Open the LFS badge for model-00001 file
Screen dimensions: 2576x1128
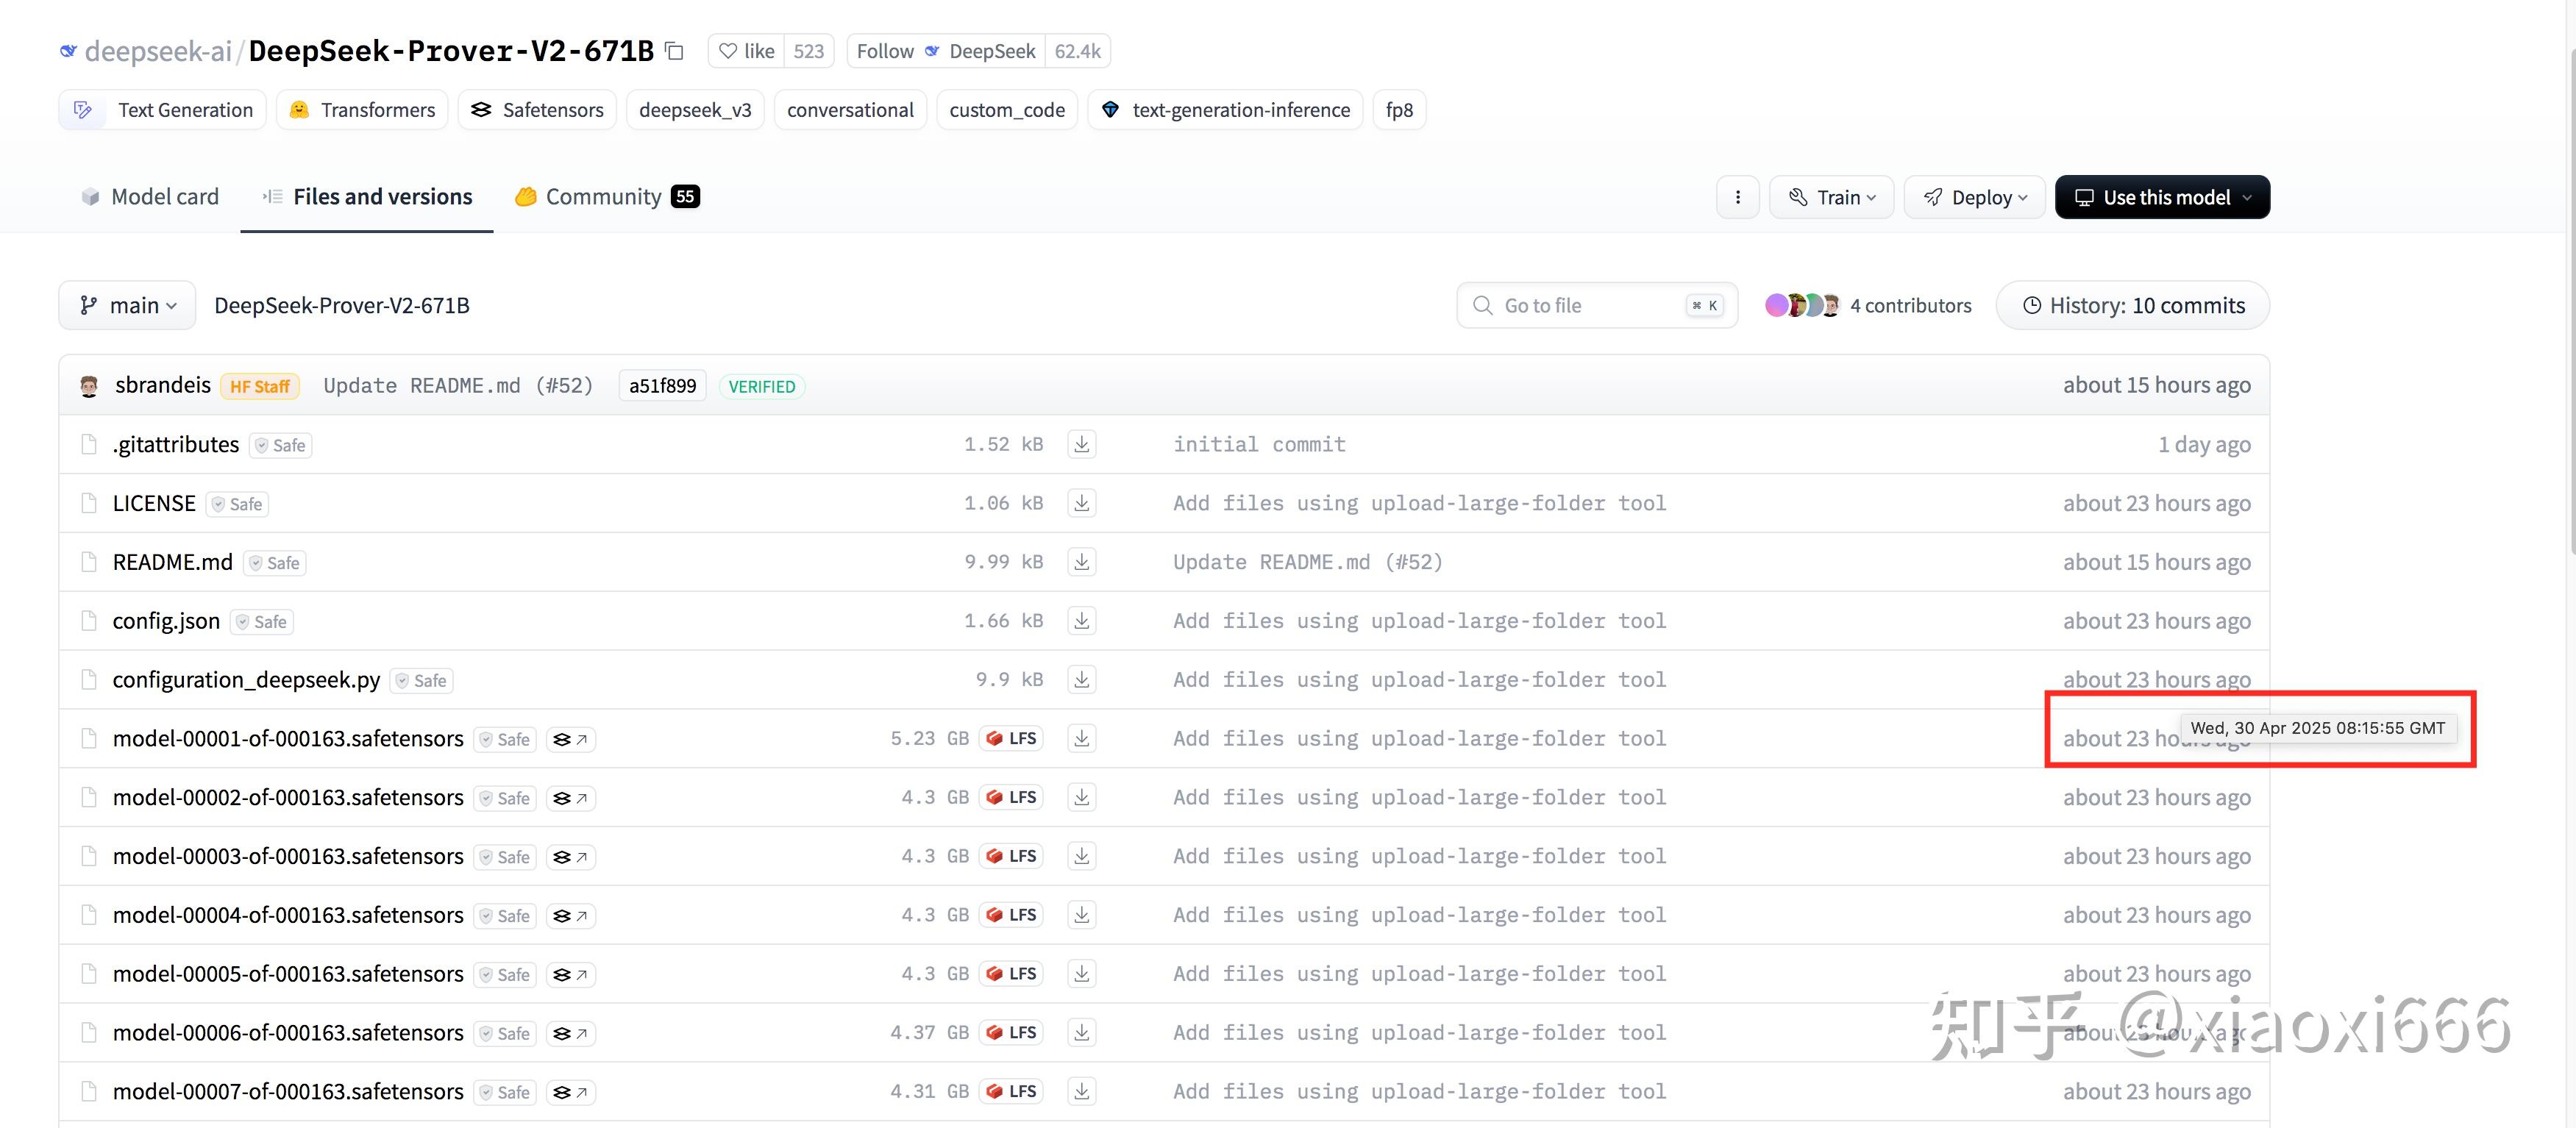click(1011, 739)
